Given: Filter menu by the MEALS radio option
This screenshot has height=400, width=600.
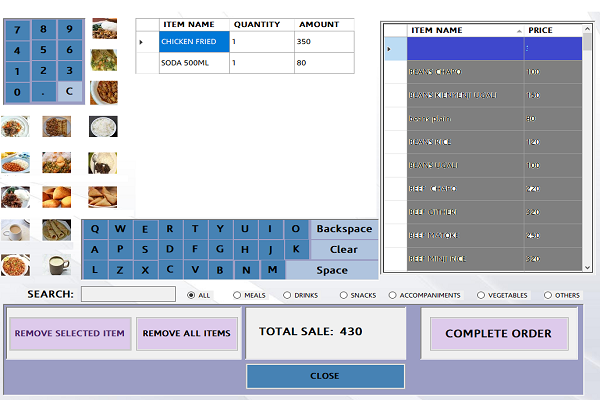Looking at the screenshot, I should (238, 295).
